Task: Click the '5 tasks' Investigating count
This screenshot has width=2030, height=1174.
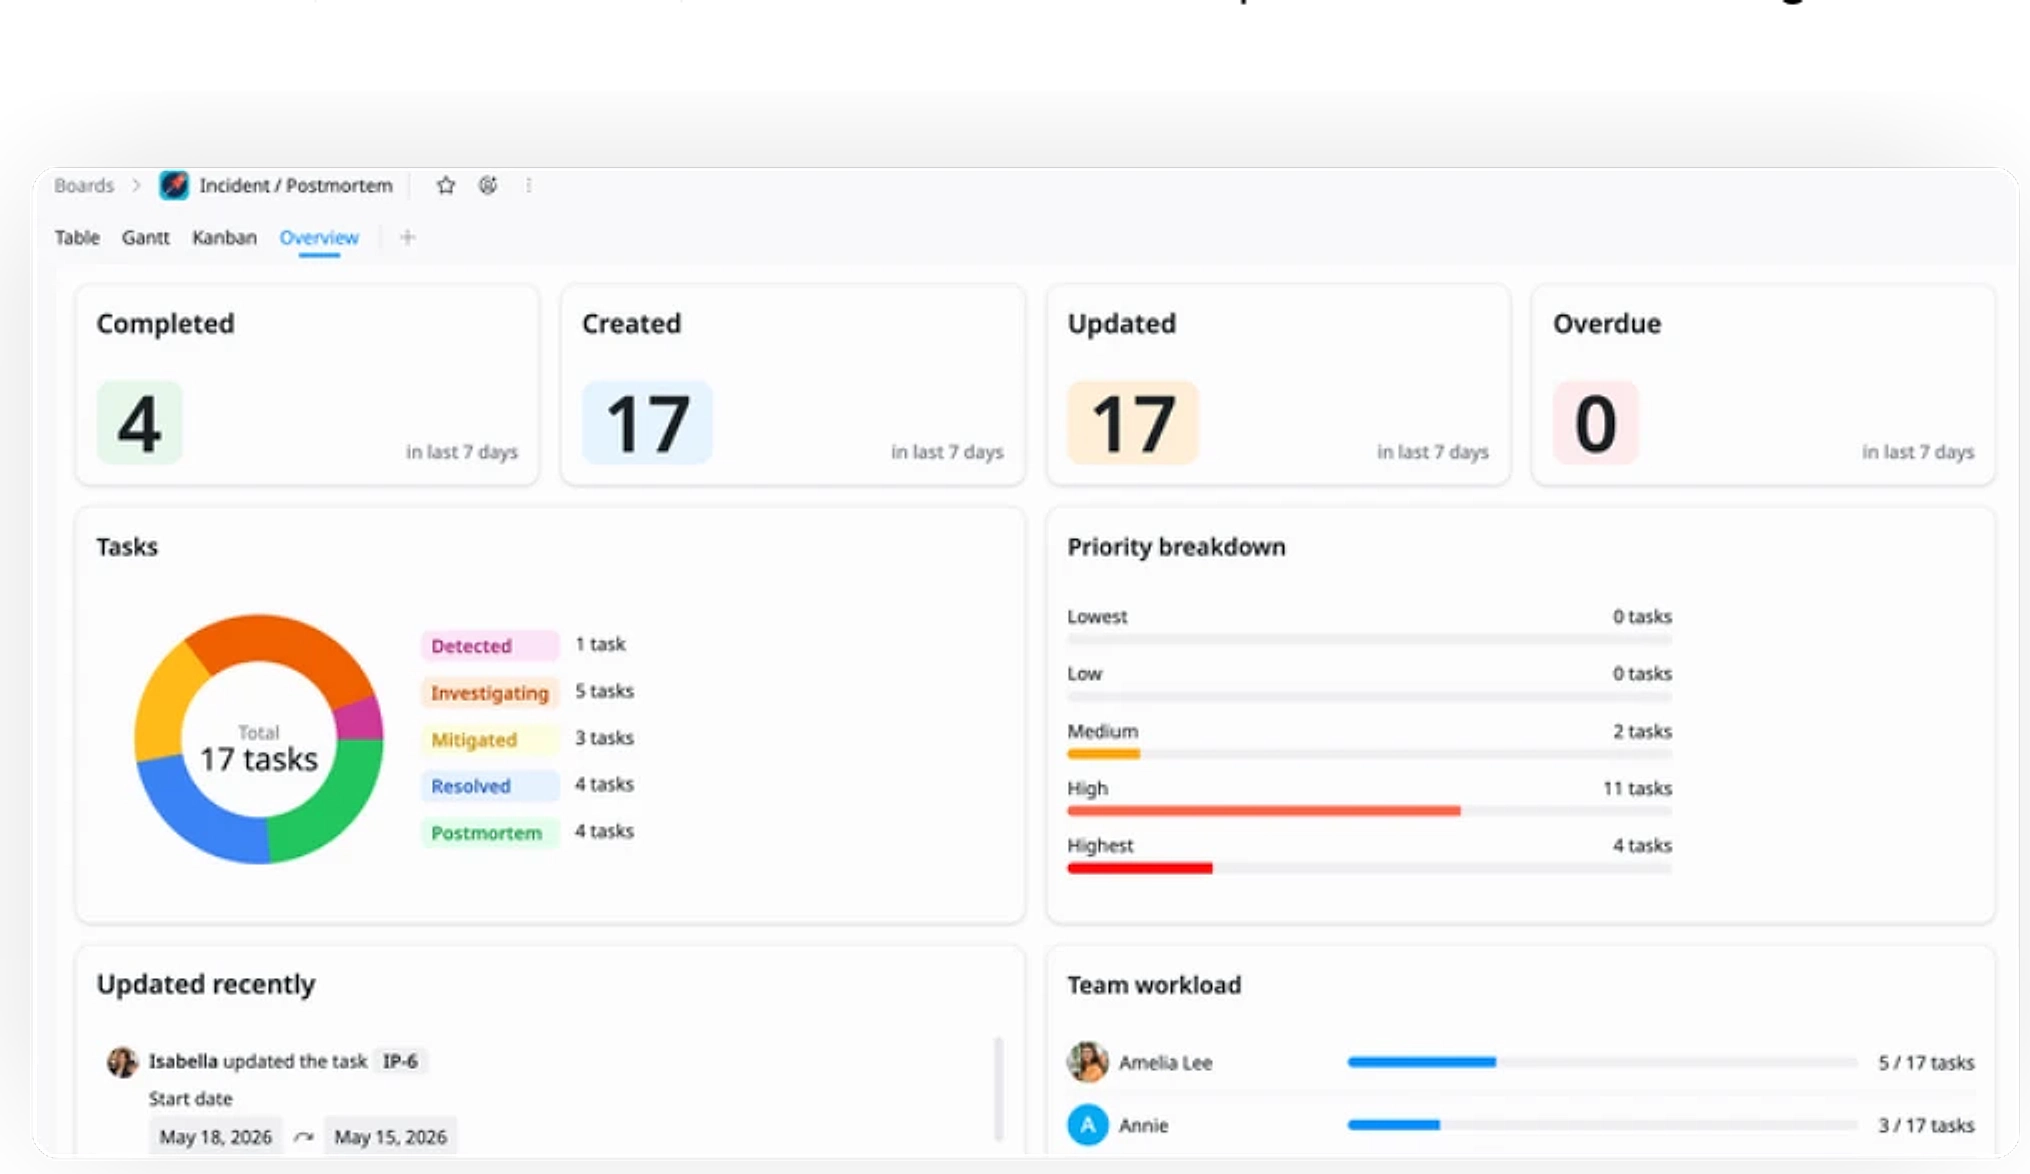Action: tap(604, 691)
